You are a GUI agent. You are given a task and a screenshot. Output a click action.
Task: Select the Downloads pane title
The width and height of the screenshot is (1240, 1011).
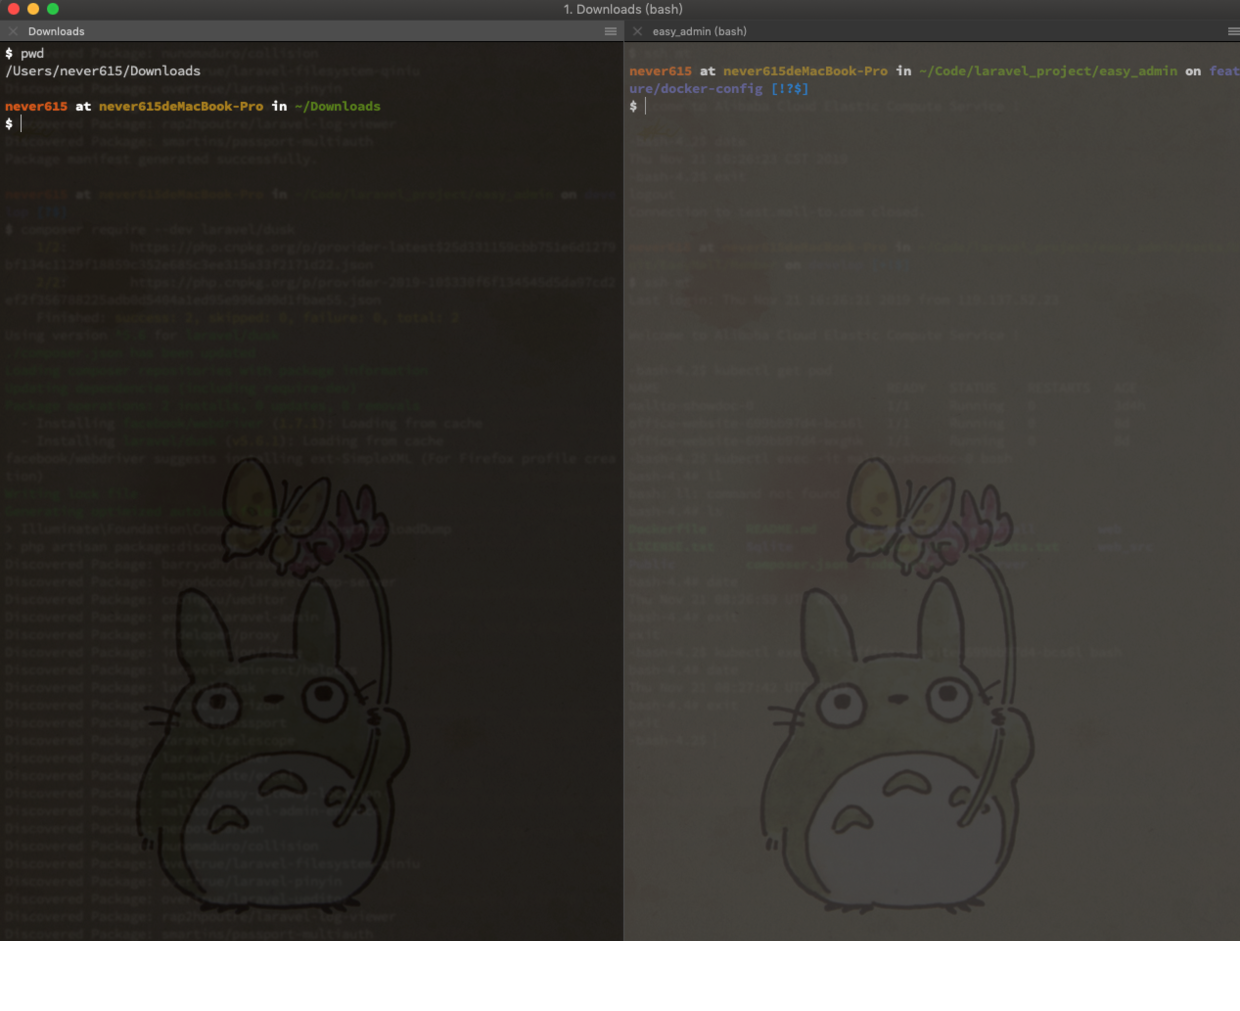(56, 31)
